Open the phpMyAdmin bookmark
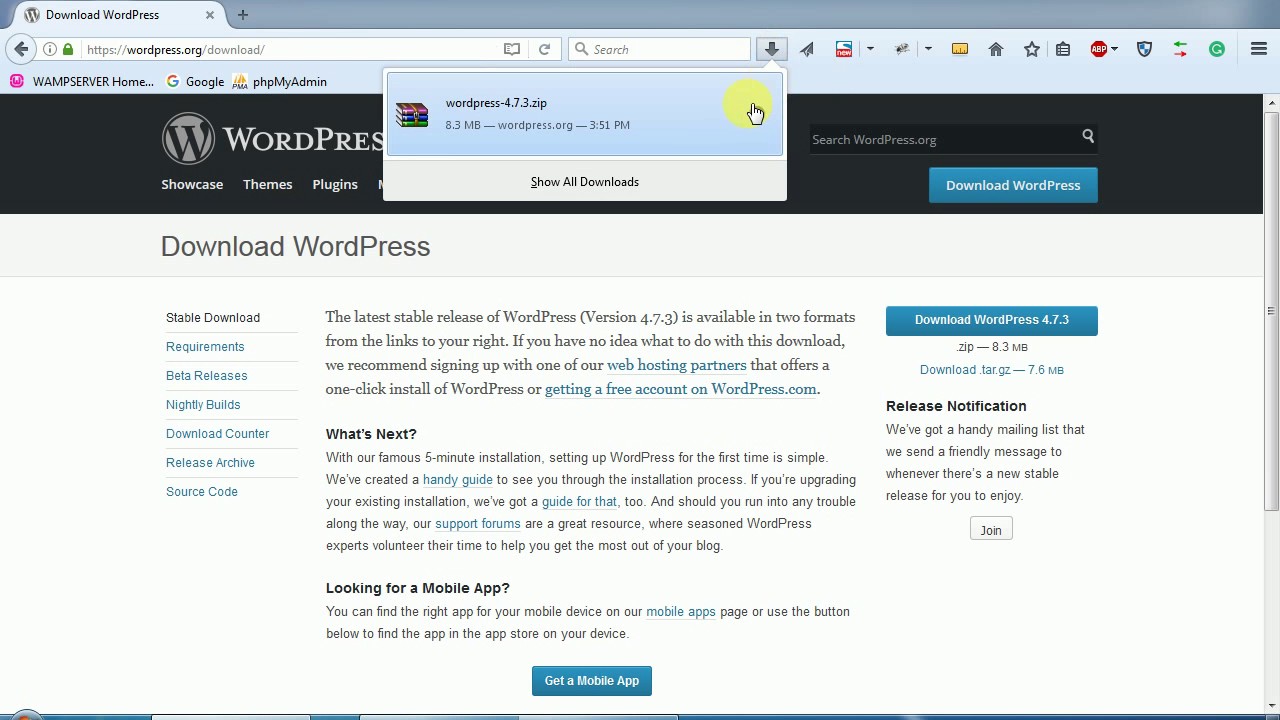 279,81
